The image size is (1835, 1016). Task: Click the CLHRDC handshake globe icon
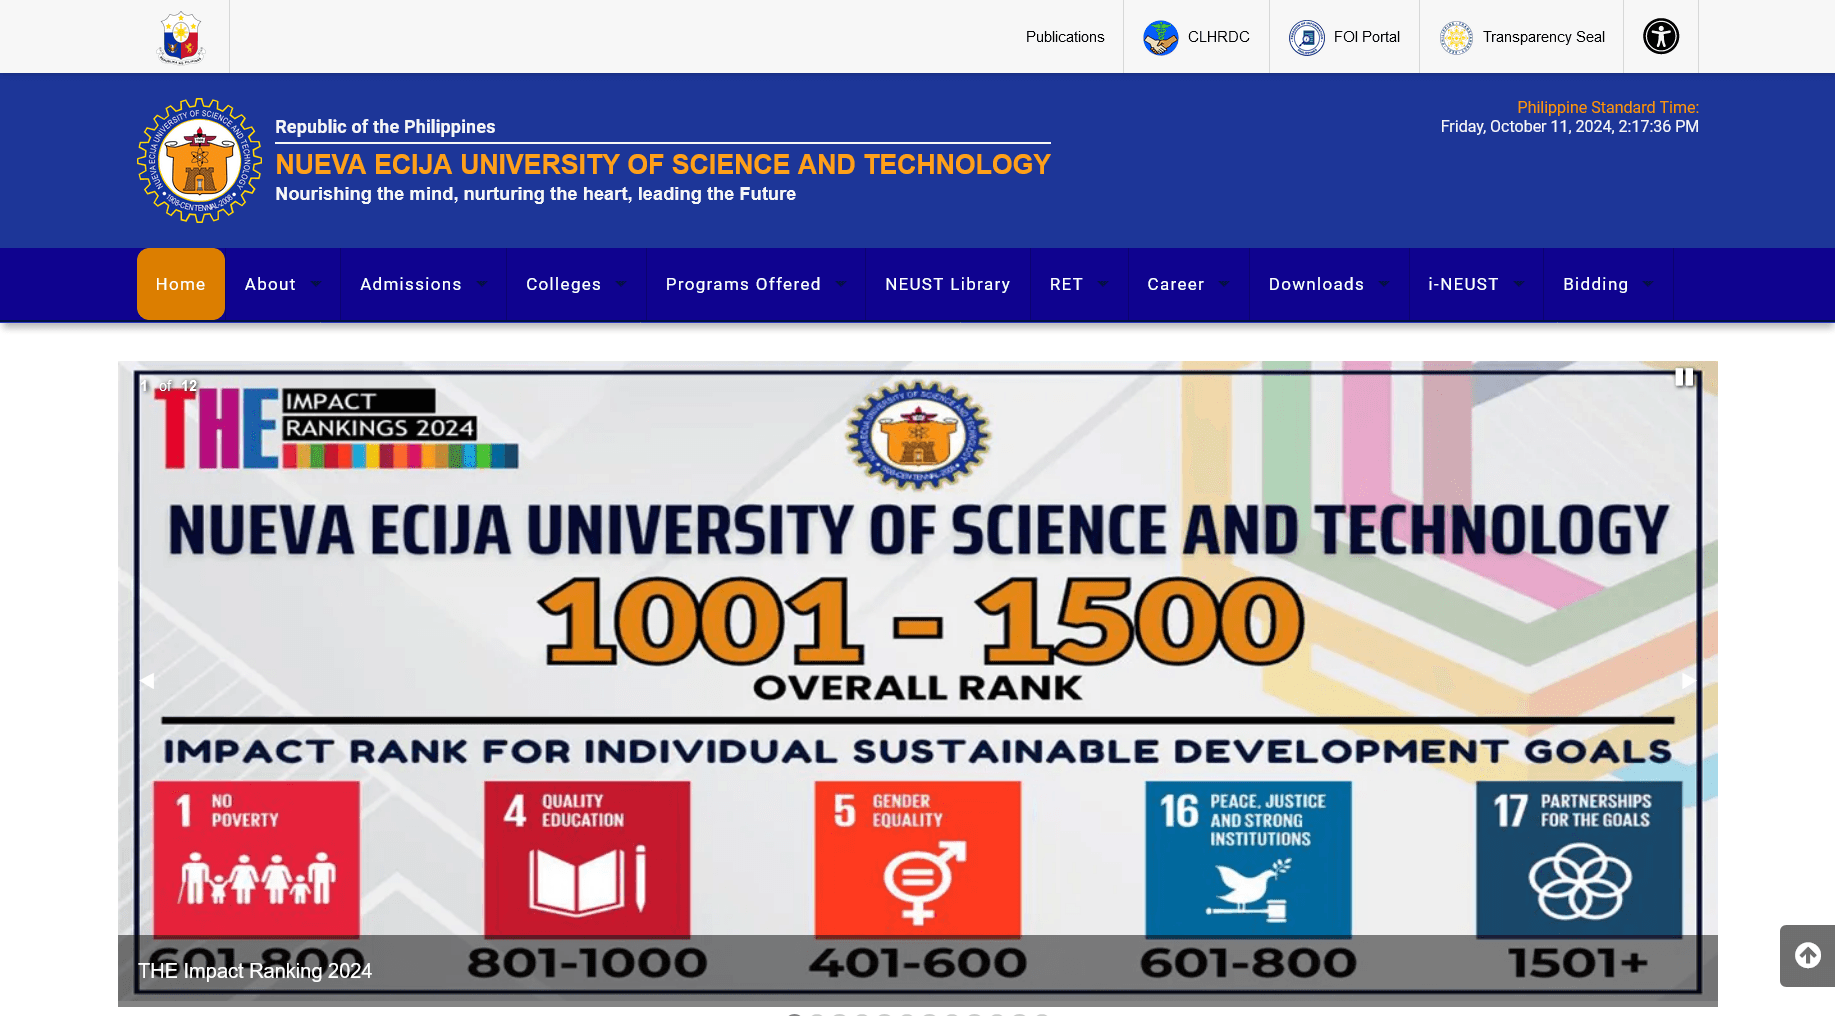point(1161,37)
